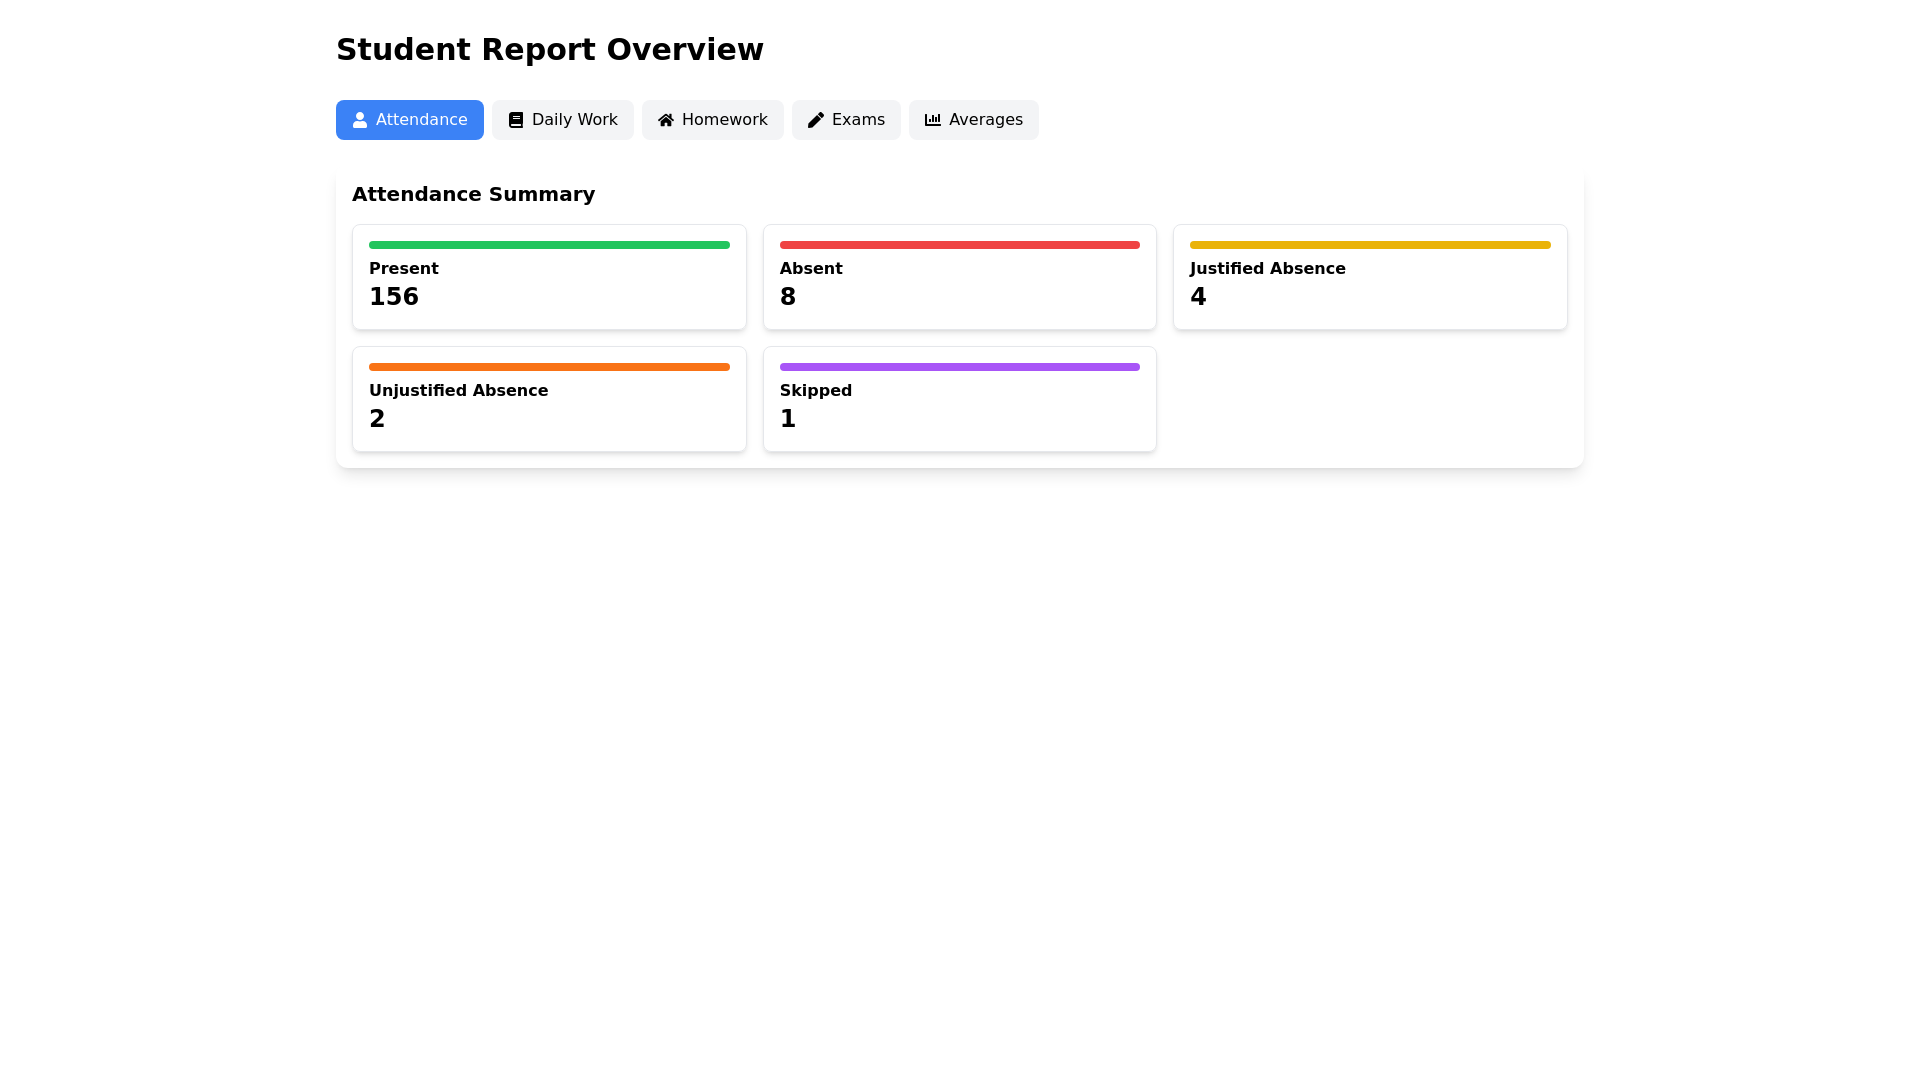The width and height of the screenshot is (1920, 1080).
Task: Open the Homework tab label
Action: tap(725, 120)
